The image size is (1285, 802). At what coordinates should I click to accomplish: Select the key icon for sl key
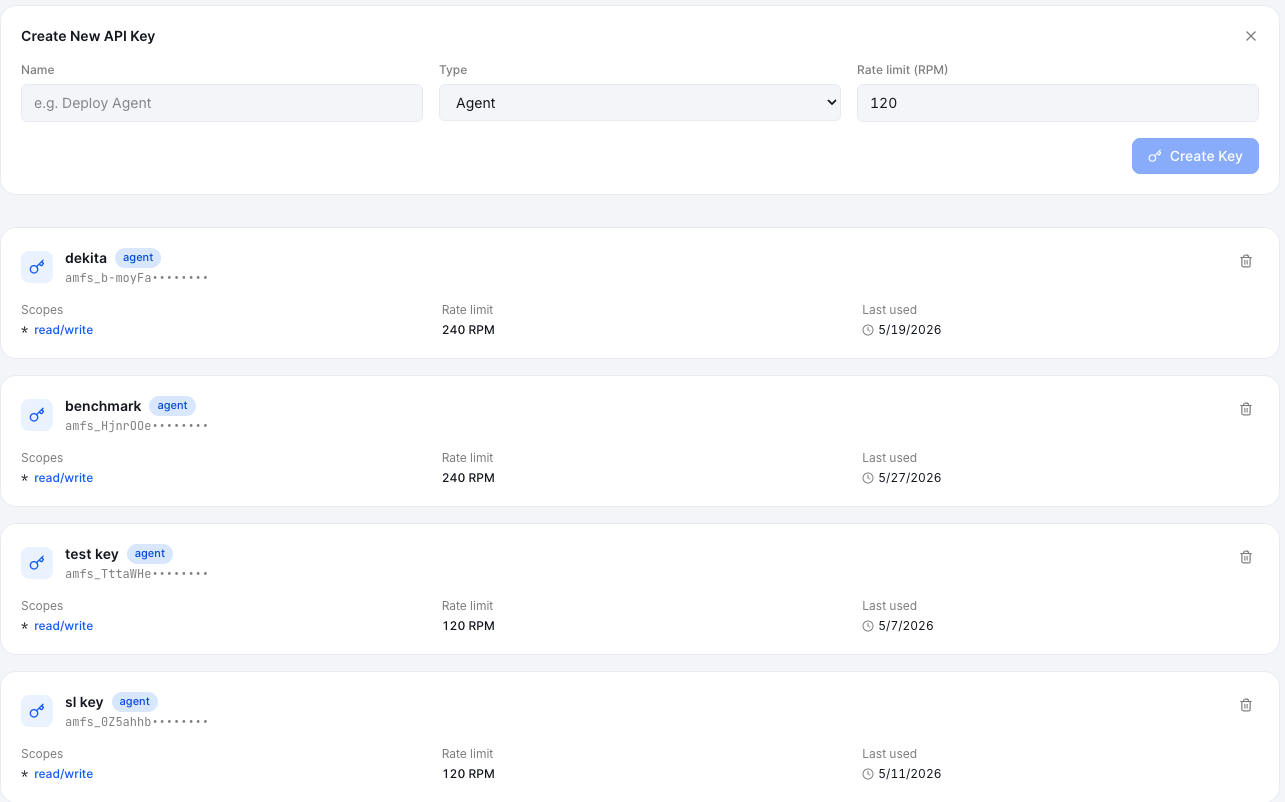[x=37, y=711]
